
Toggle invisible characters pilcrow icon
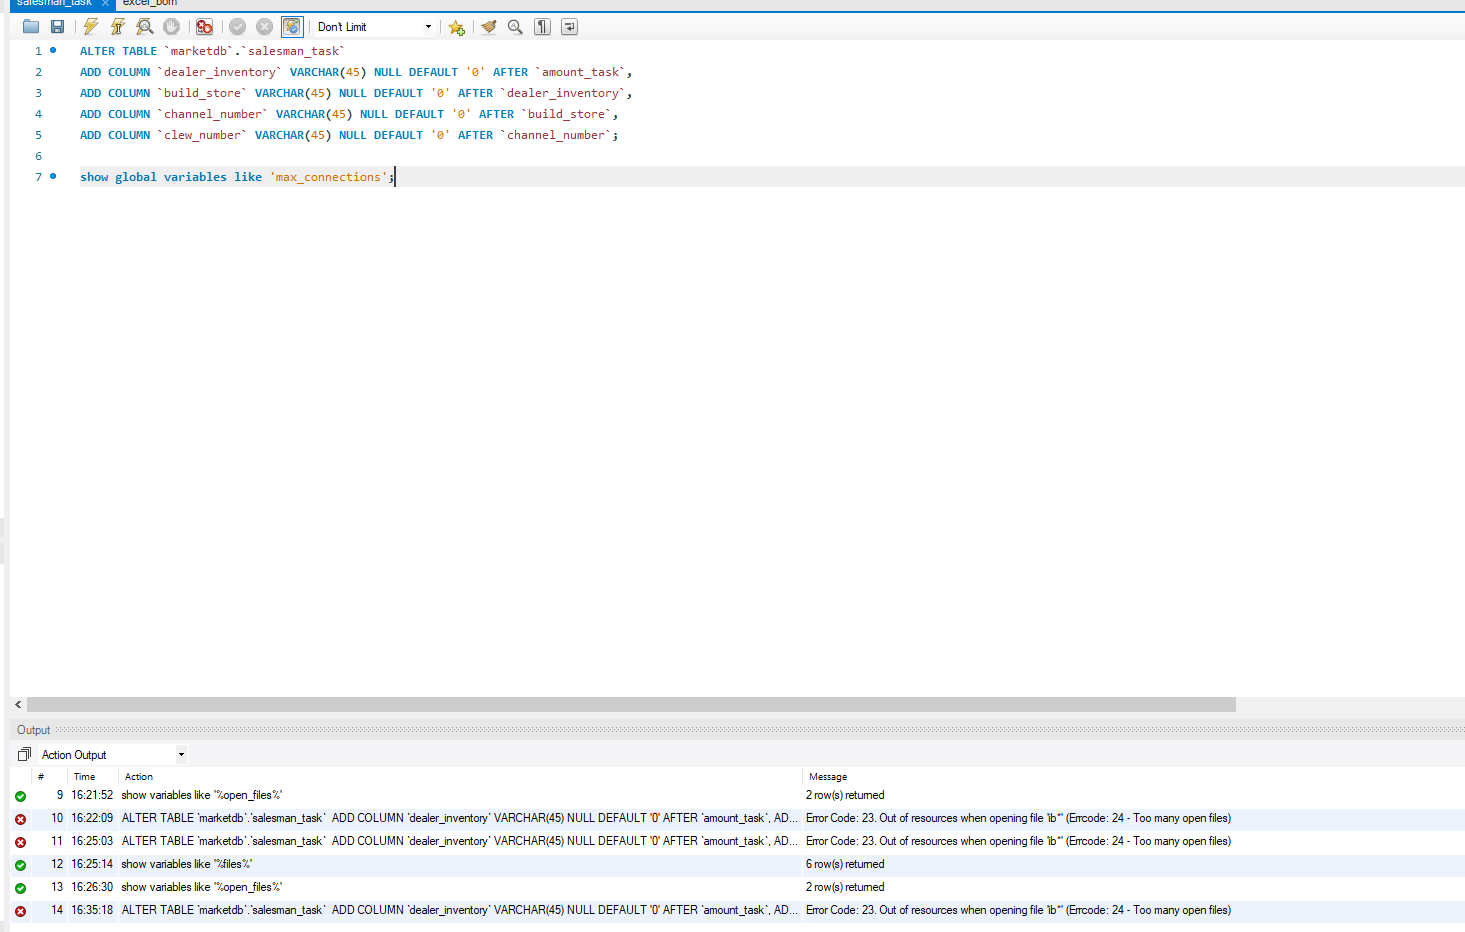point(542,27)
